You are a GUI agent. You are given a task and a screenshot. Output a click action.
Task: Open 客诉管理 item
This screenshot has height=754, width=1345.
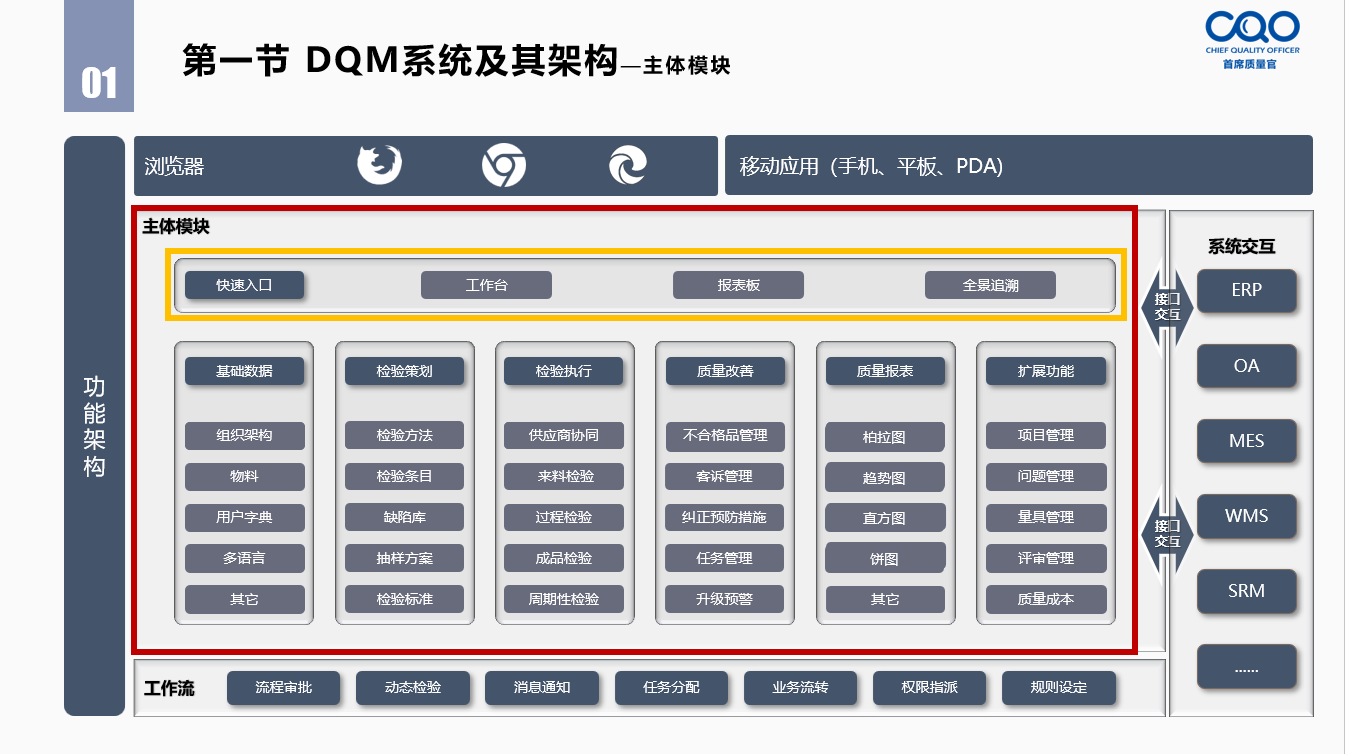click(725, 476)
